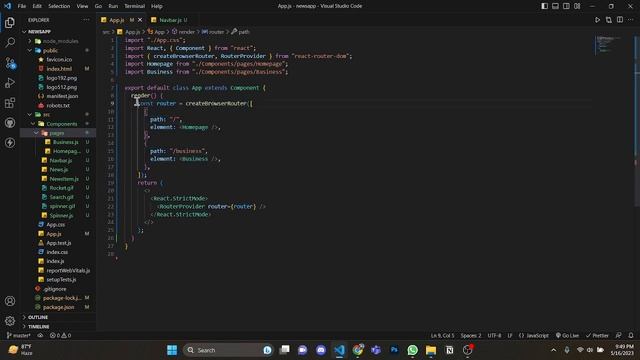640x360 pixels.
Task: Open the Selection menu
Action: pos(59,6)
